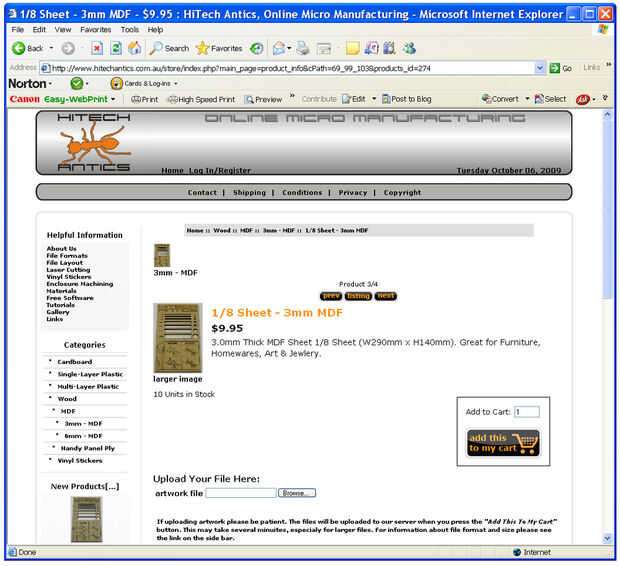This screenshot has width=620, height=566.
Task: Click the page vertical scrollbar thumb
Action: pos(607,210)
